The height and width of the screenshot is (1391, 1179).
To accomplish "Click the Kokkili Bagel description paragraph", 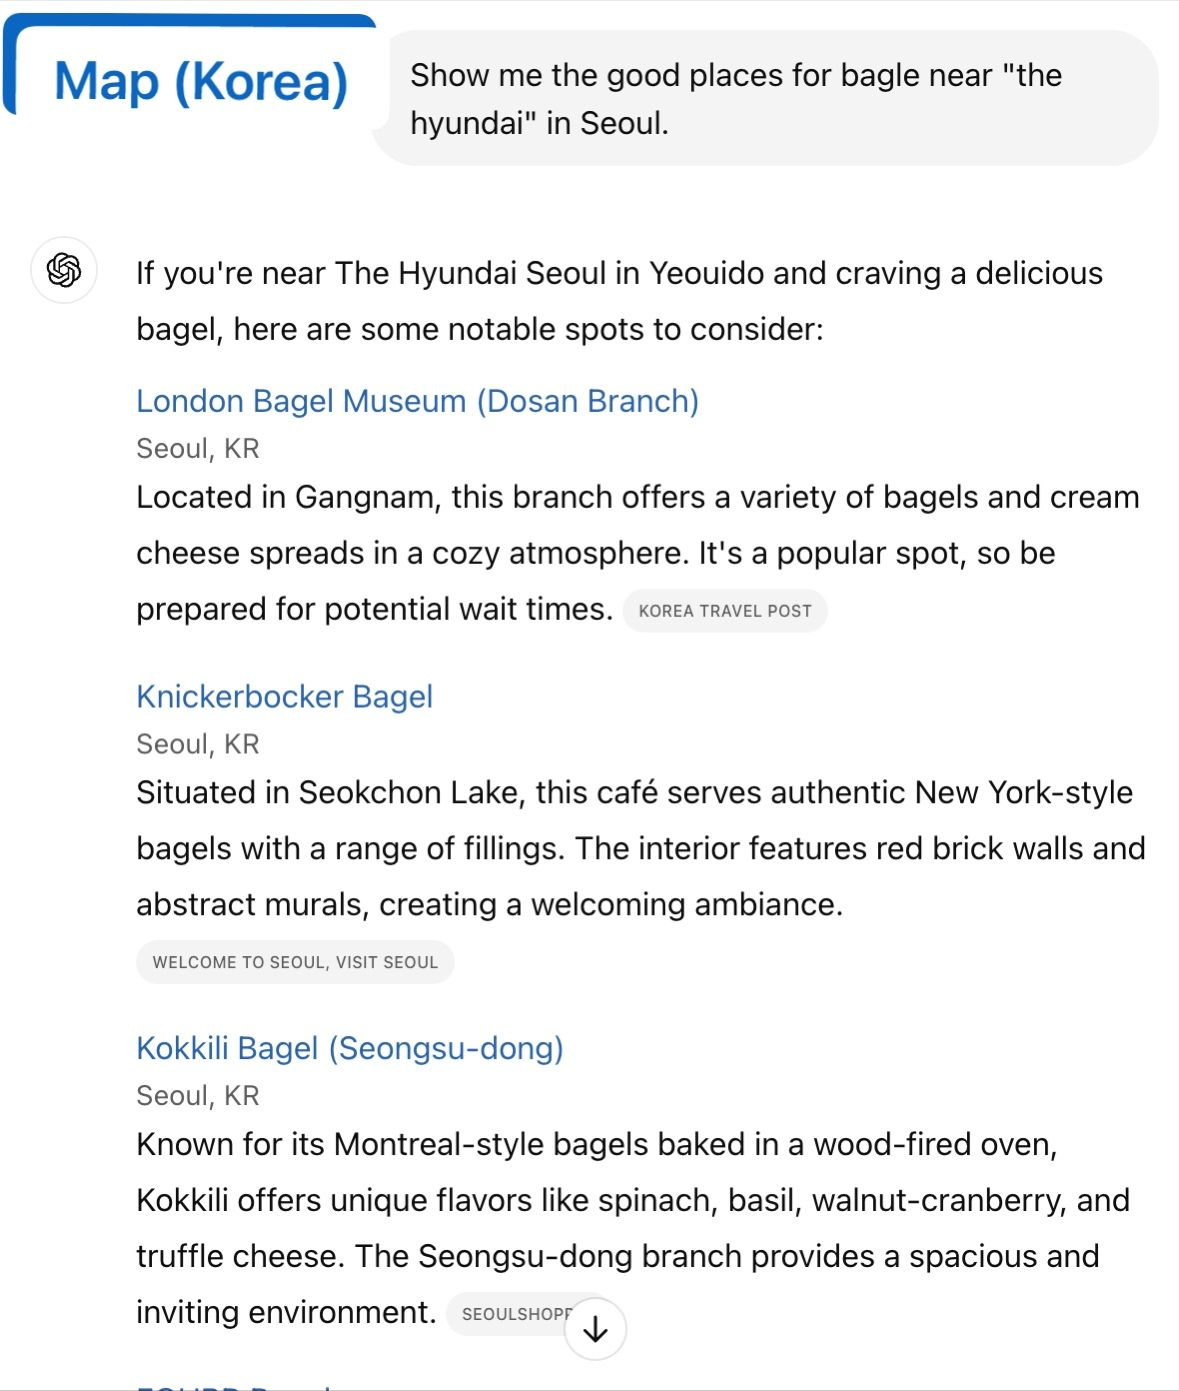I will pos(633,1200).
